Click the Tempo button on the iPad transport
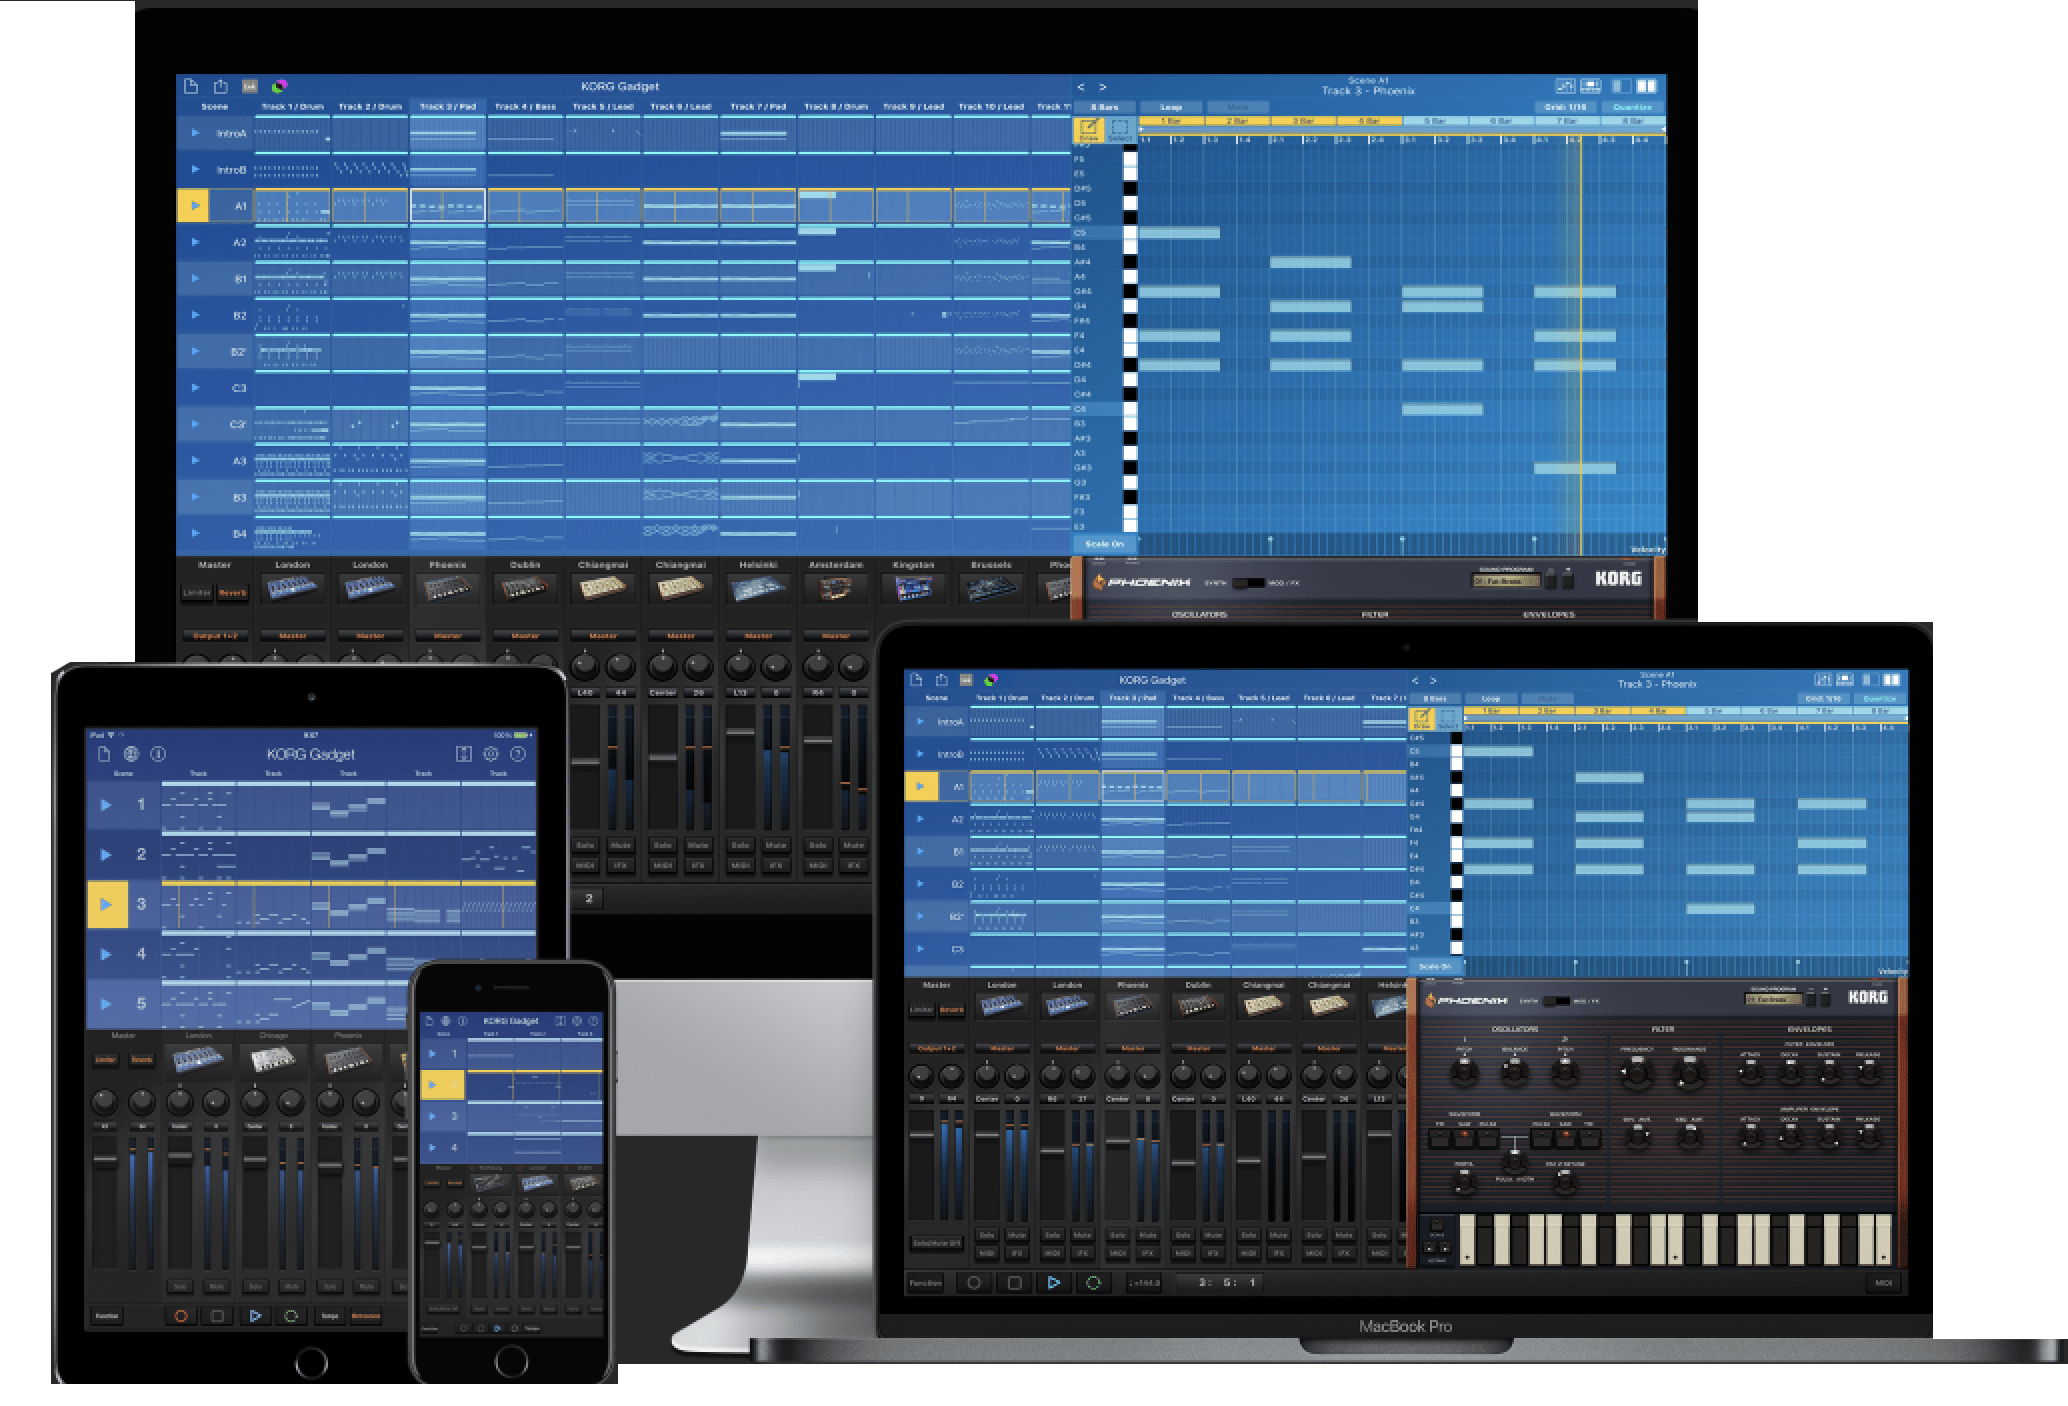The height and width of the screenshot is (1406, 2068). pyautogui.click(x=330, y=1316)
